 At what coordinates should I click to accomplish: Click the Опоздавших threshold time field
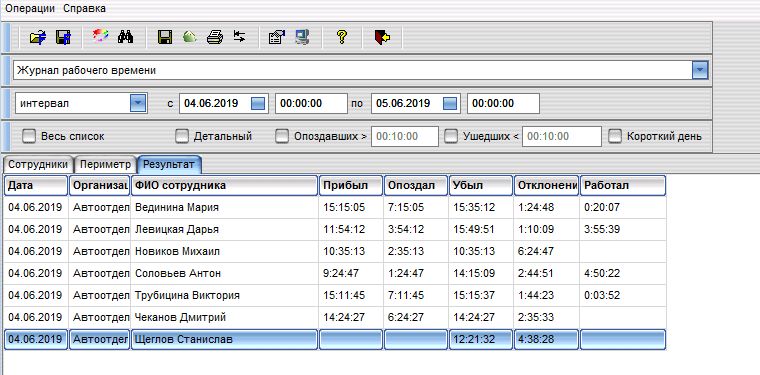pyautogui.click(x=405, y=137)
